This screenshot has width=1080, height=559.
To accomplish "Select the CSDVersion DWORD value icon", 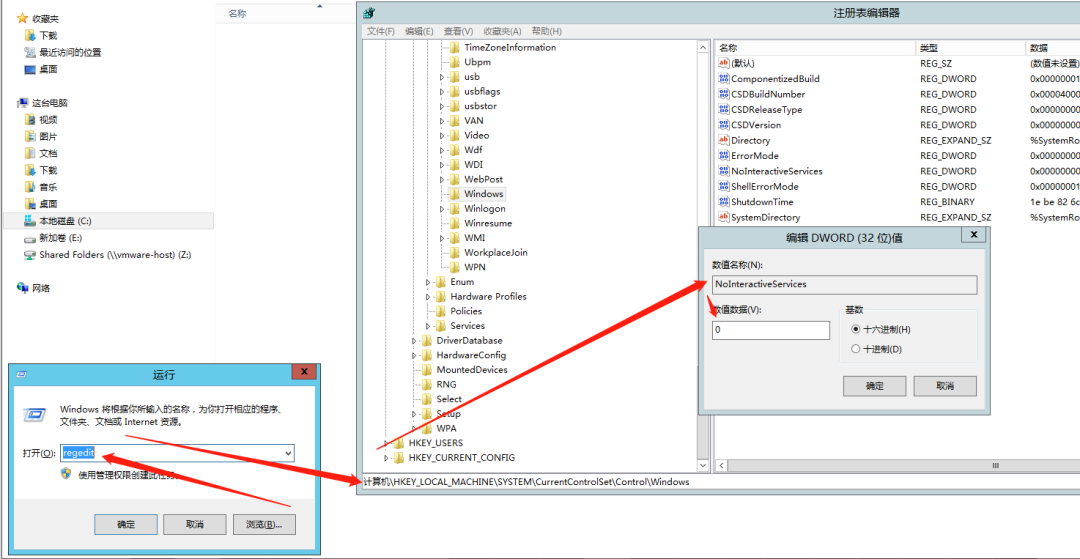I will click(724, 125).
